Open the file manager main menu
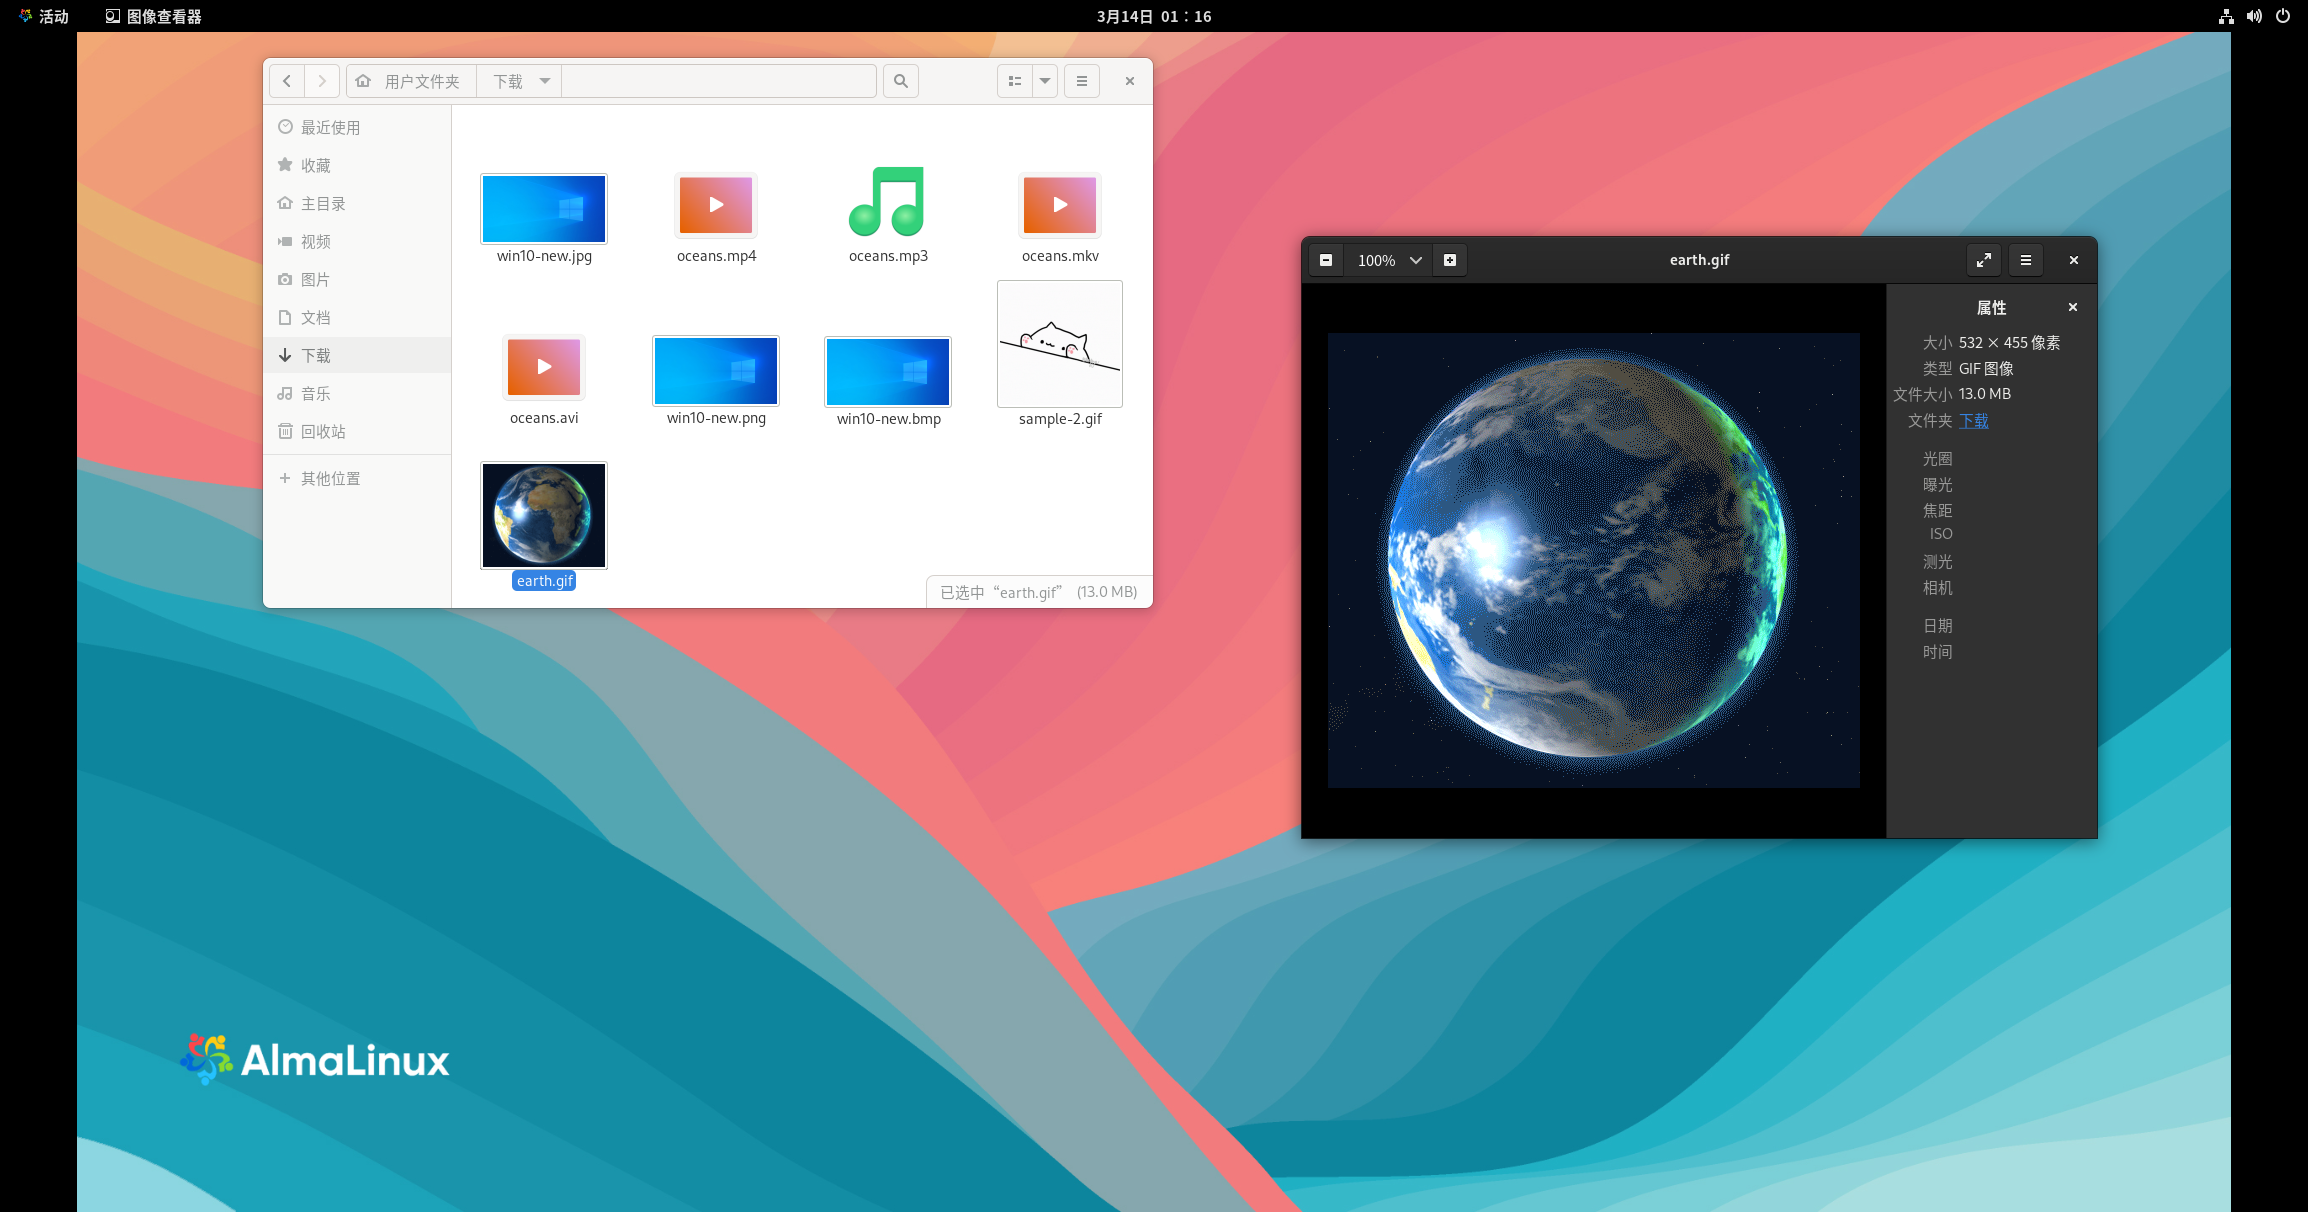The width and height of the screenshot is (2308, 1212). tap(1082, 81)
